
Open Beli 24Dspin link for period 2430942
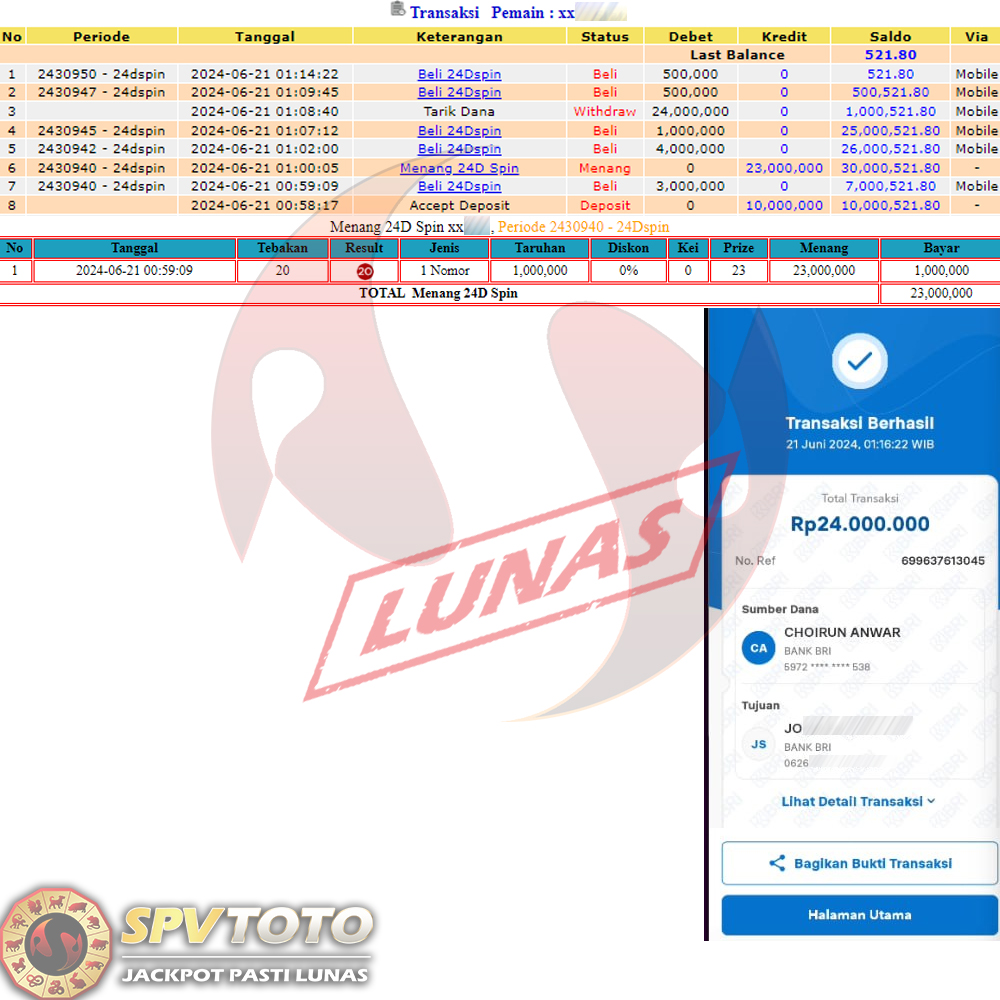[459, 149]
